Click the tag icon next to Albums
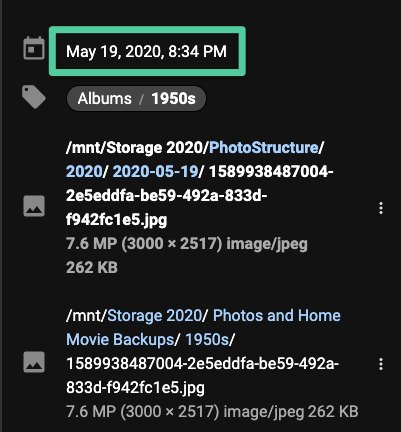Screen dimensions: 401x432 pos(34,97)
